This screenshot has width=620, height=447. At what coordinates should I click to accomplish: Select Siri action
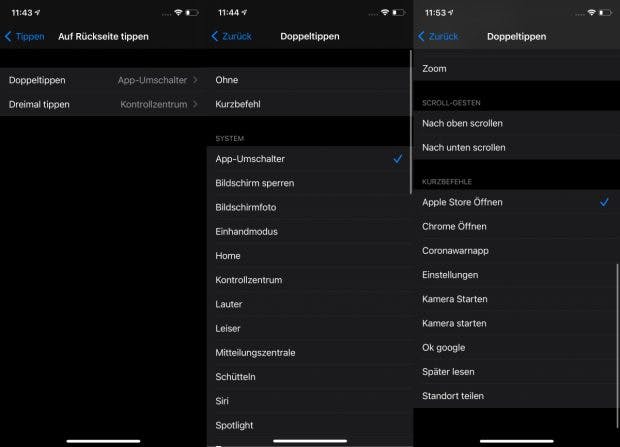pyautogui.click(x=310, y=401)
